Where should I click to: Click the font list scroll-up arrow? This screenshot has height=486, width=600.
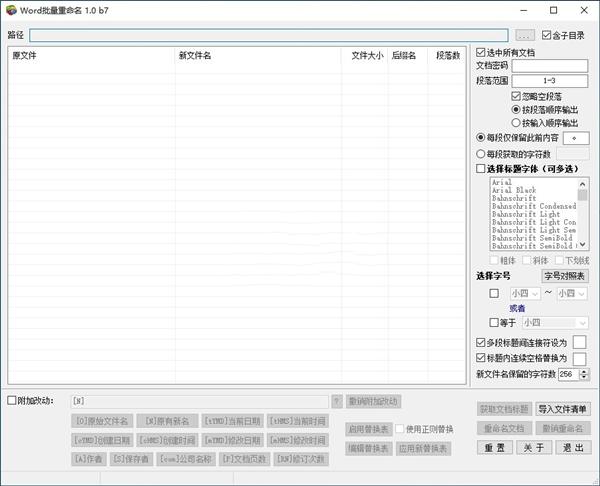[x=582, y=184]
